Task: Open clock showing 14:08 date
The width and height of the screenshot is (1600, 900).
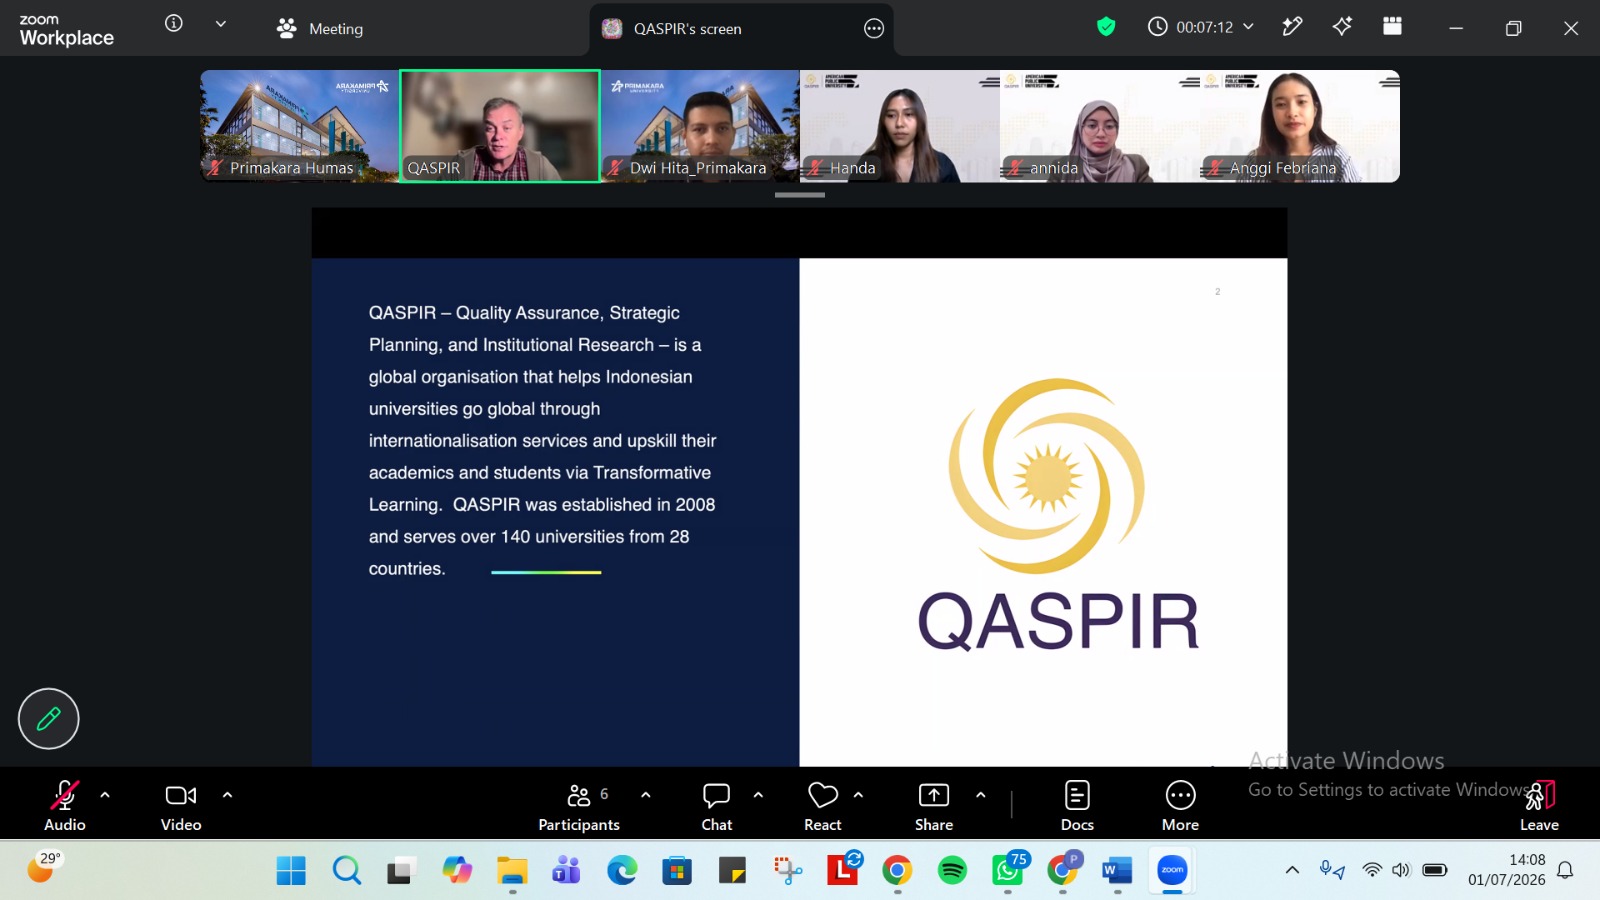Action: tap(1507, 870)
